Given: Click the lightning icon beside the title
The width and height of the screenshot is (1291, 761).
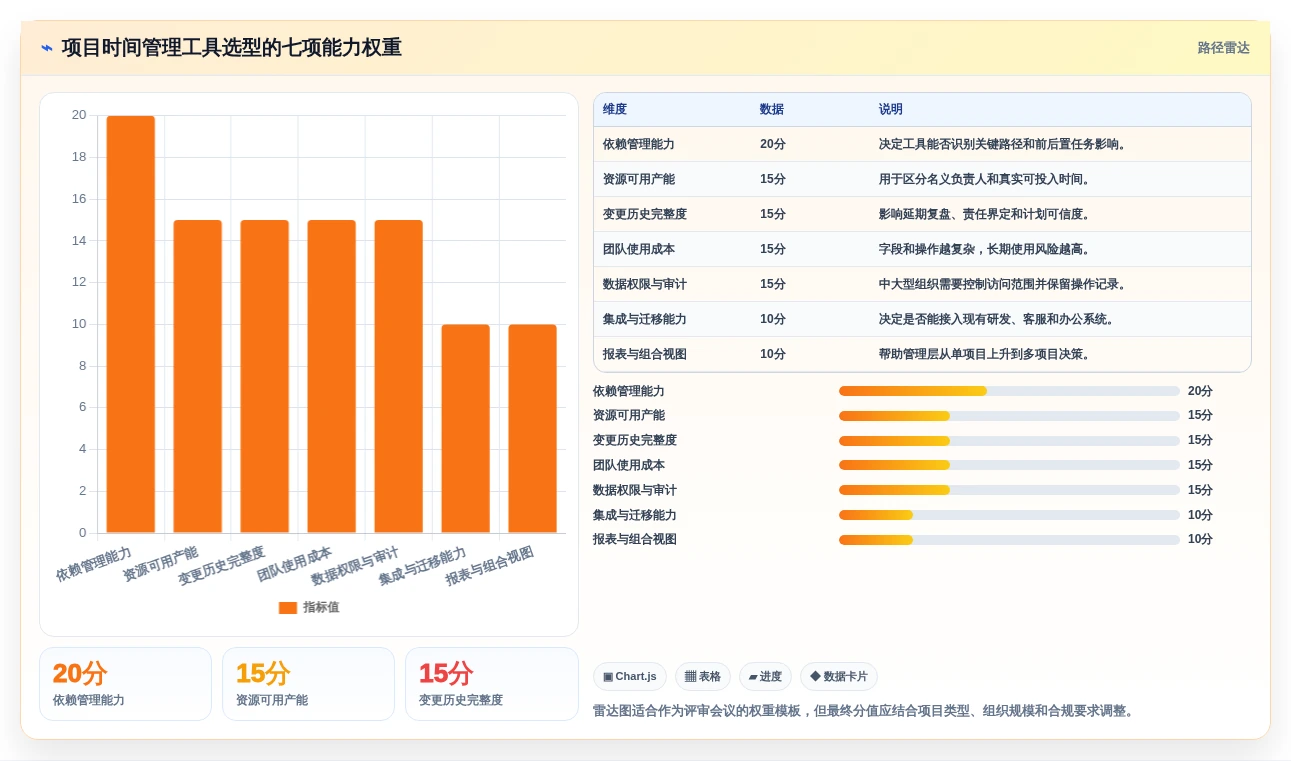Looking at the screenshot, I should 47,48.
